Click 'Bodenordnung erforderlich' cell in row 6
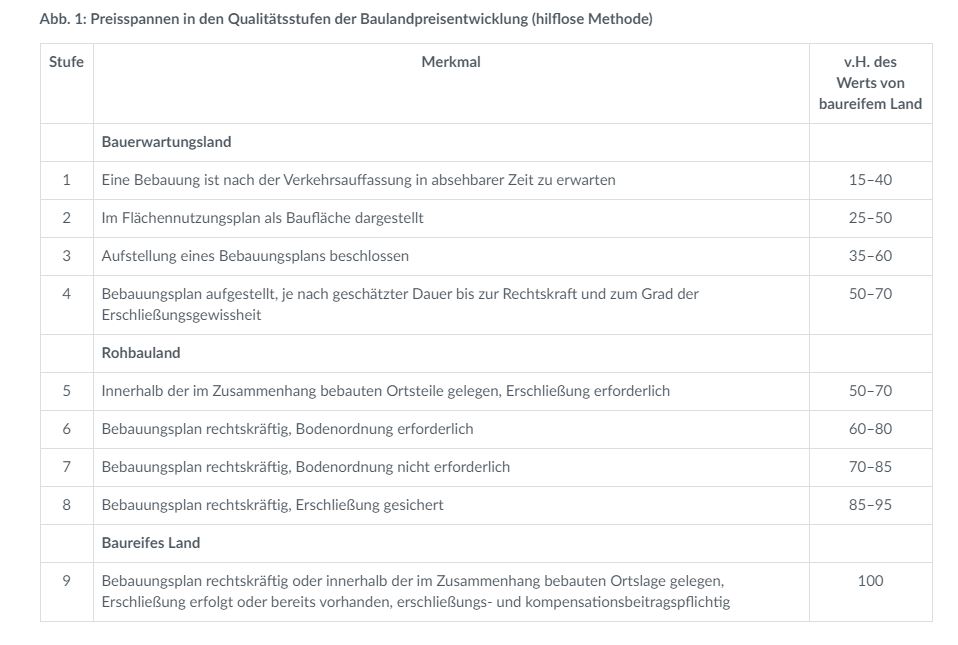The height and width of the screenshot is (645, 958). pos(287,429)
